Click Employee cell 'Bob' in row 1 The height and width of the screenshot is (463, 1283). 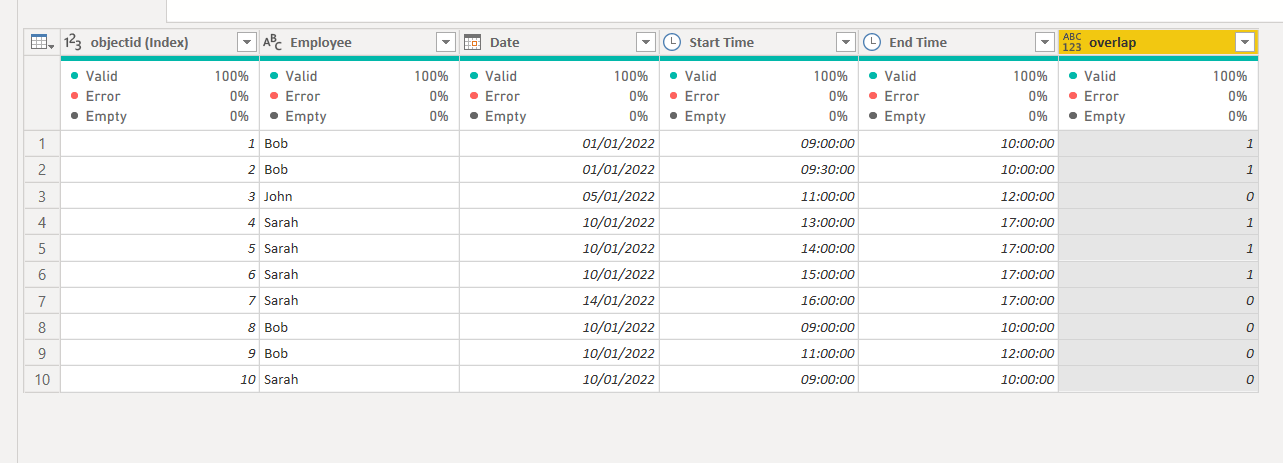[359, 143]
